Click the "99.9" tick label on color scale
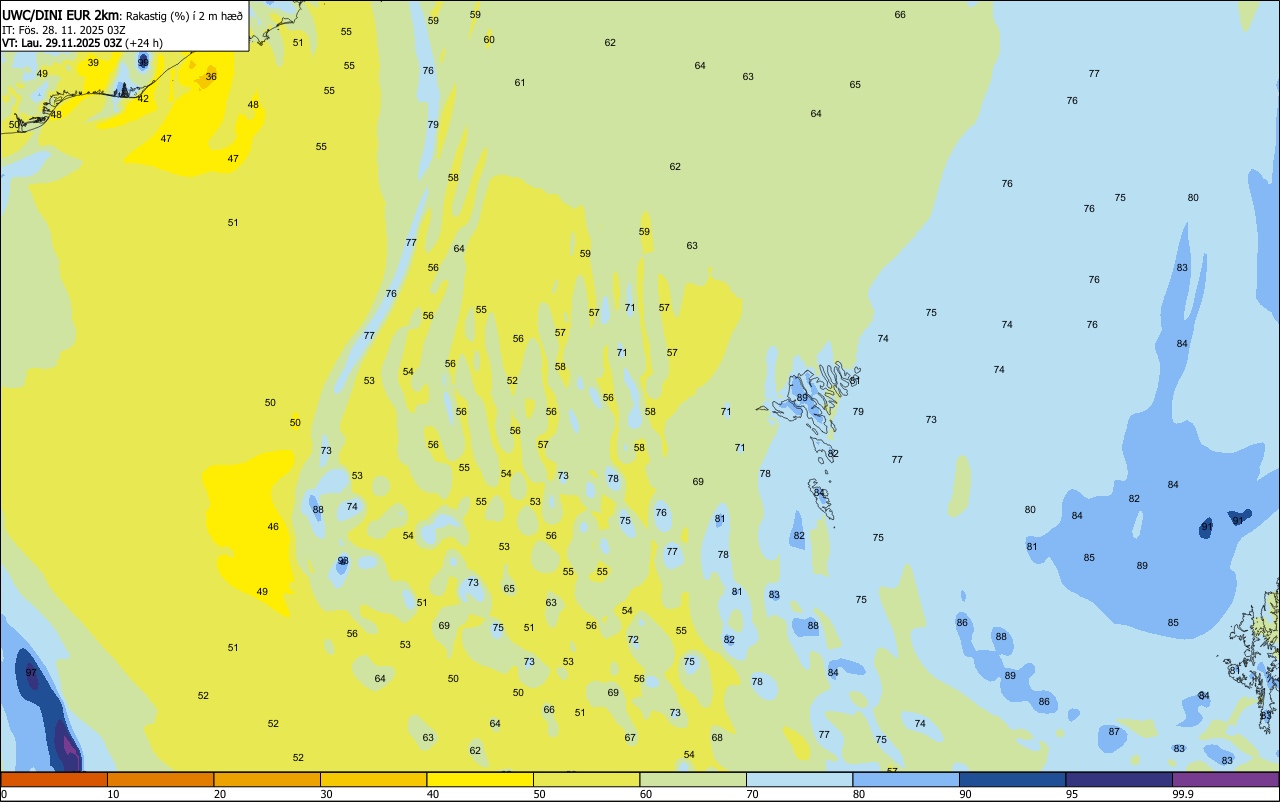1280x802 pixels. tap(1183, 794)
